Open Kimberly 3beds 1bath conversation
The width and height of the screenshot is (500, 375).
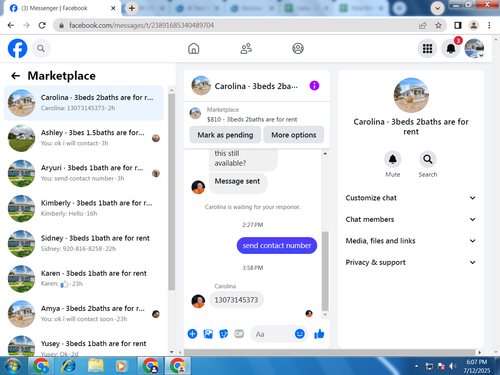tap(84, 208)
